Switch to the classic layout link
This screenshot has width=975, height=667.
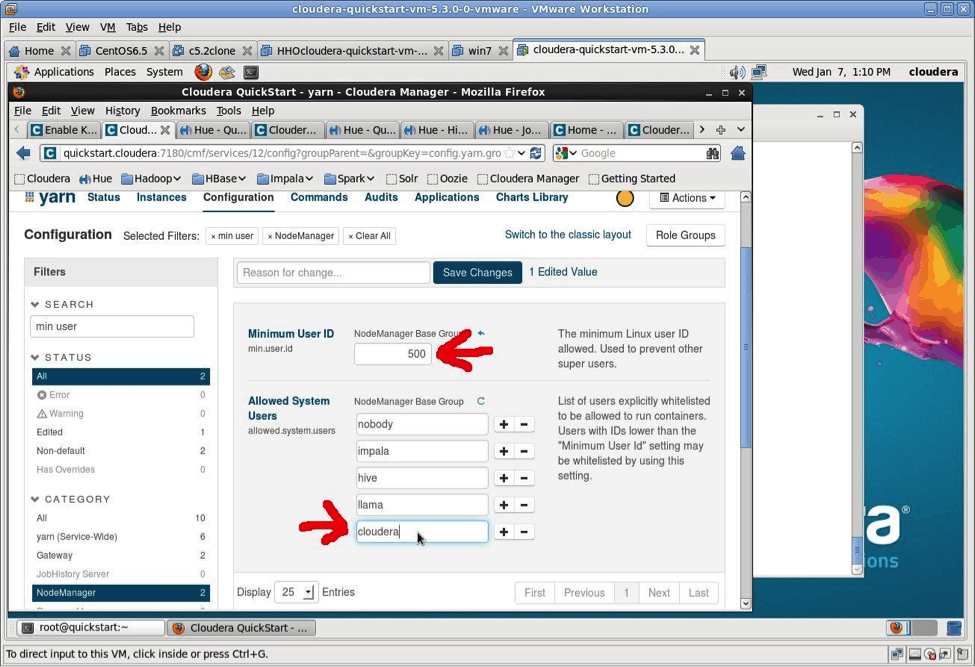pos(567,235)
